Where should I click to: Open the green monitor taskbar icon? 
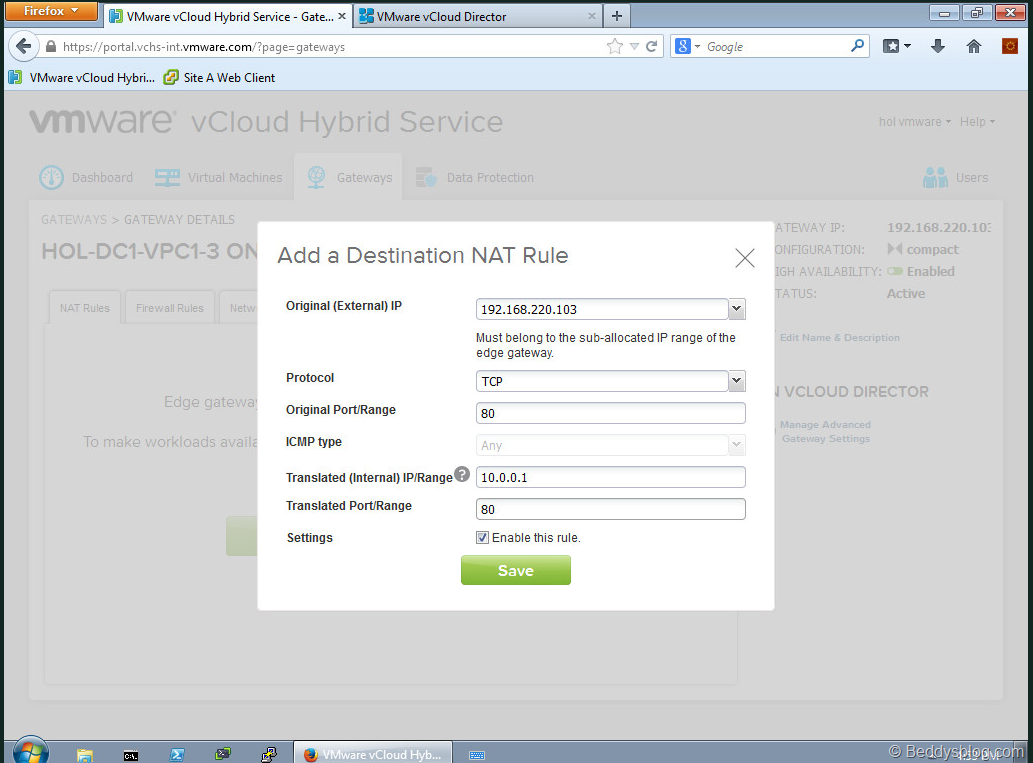coord(223,754)
